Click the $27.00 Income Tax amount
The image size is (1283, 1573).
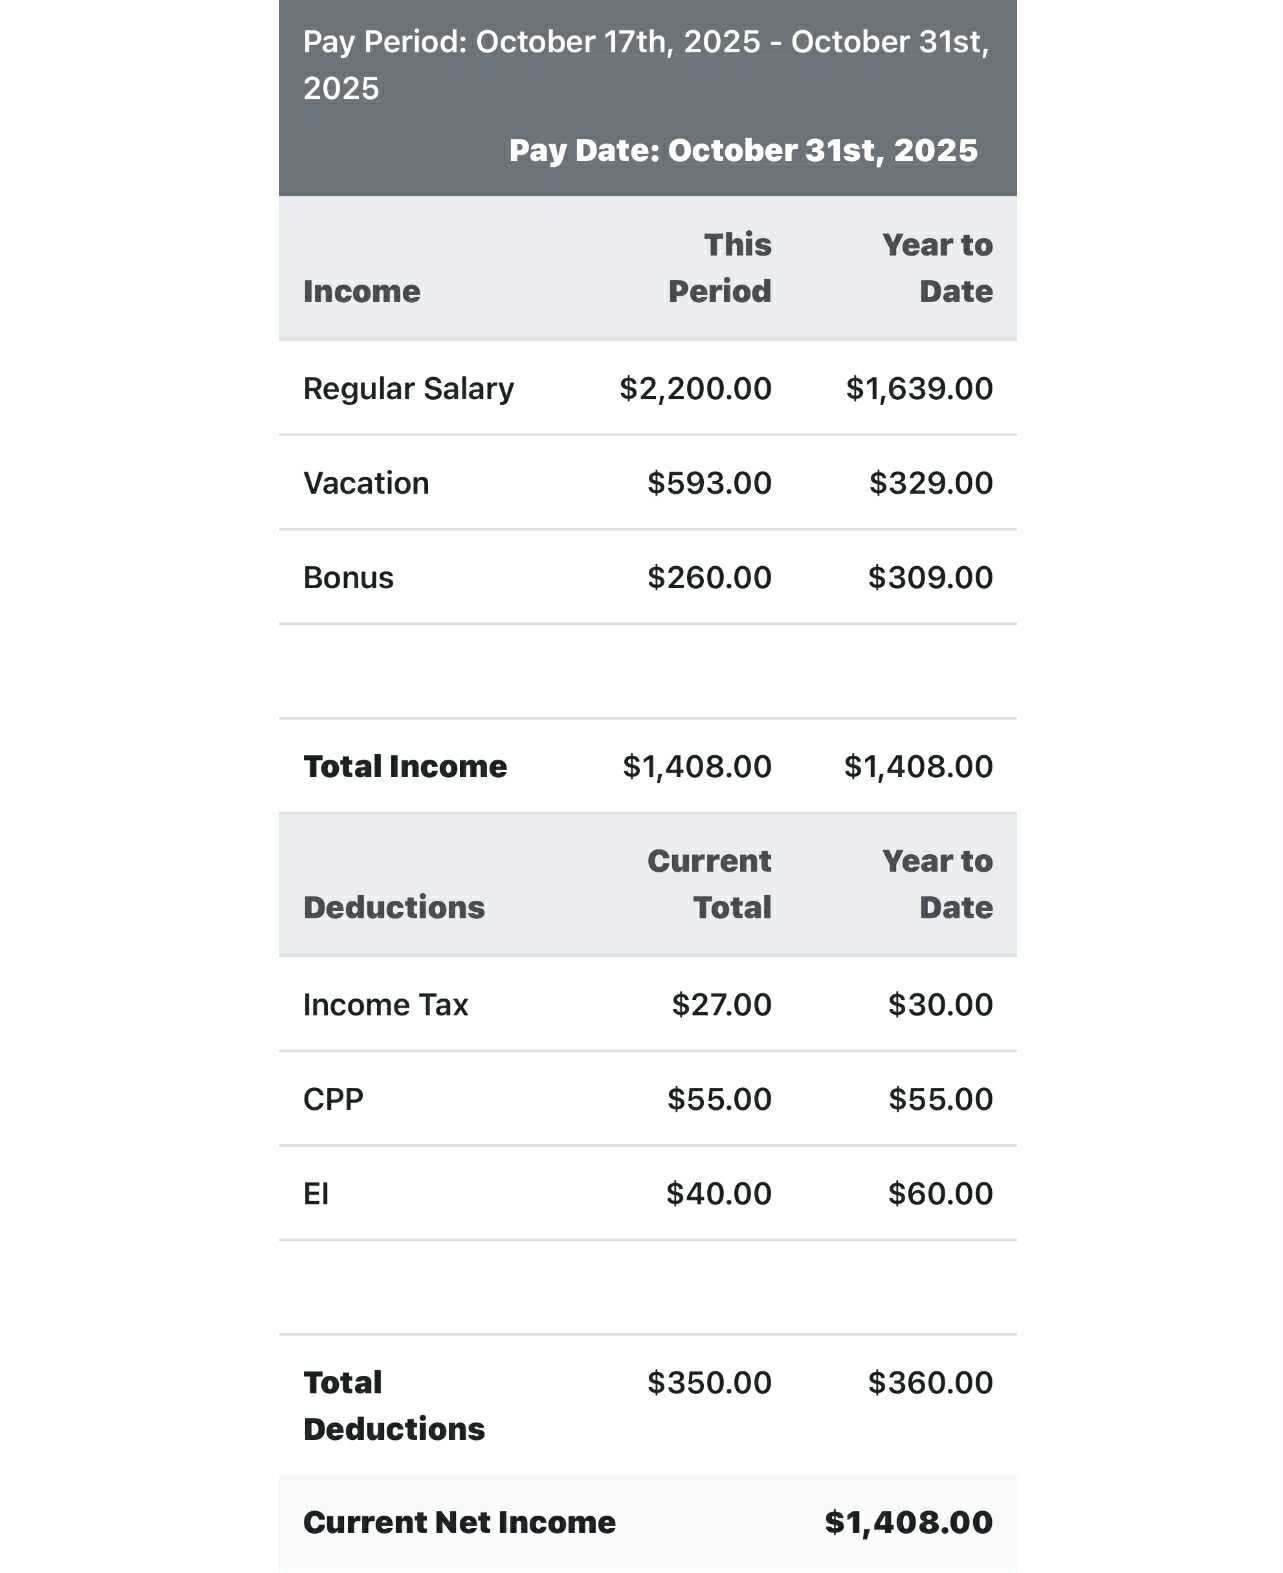pyautogui.click(x=721, y=1004)
